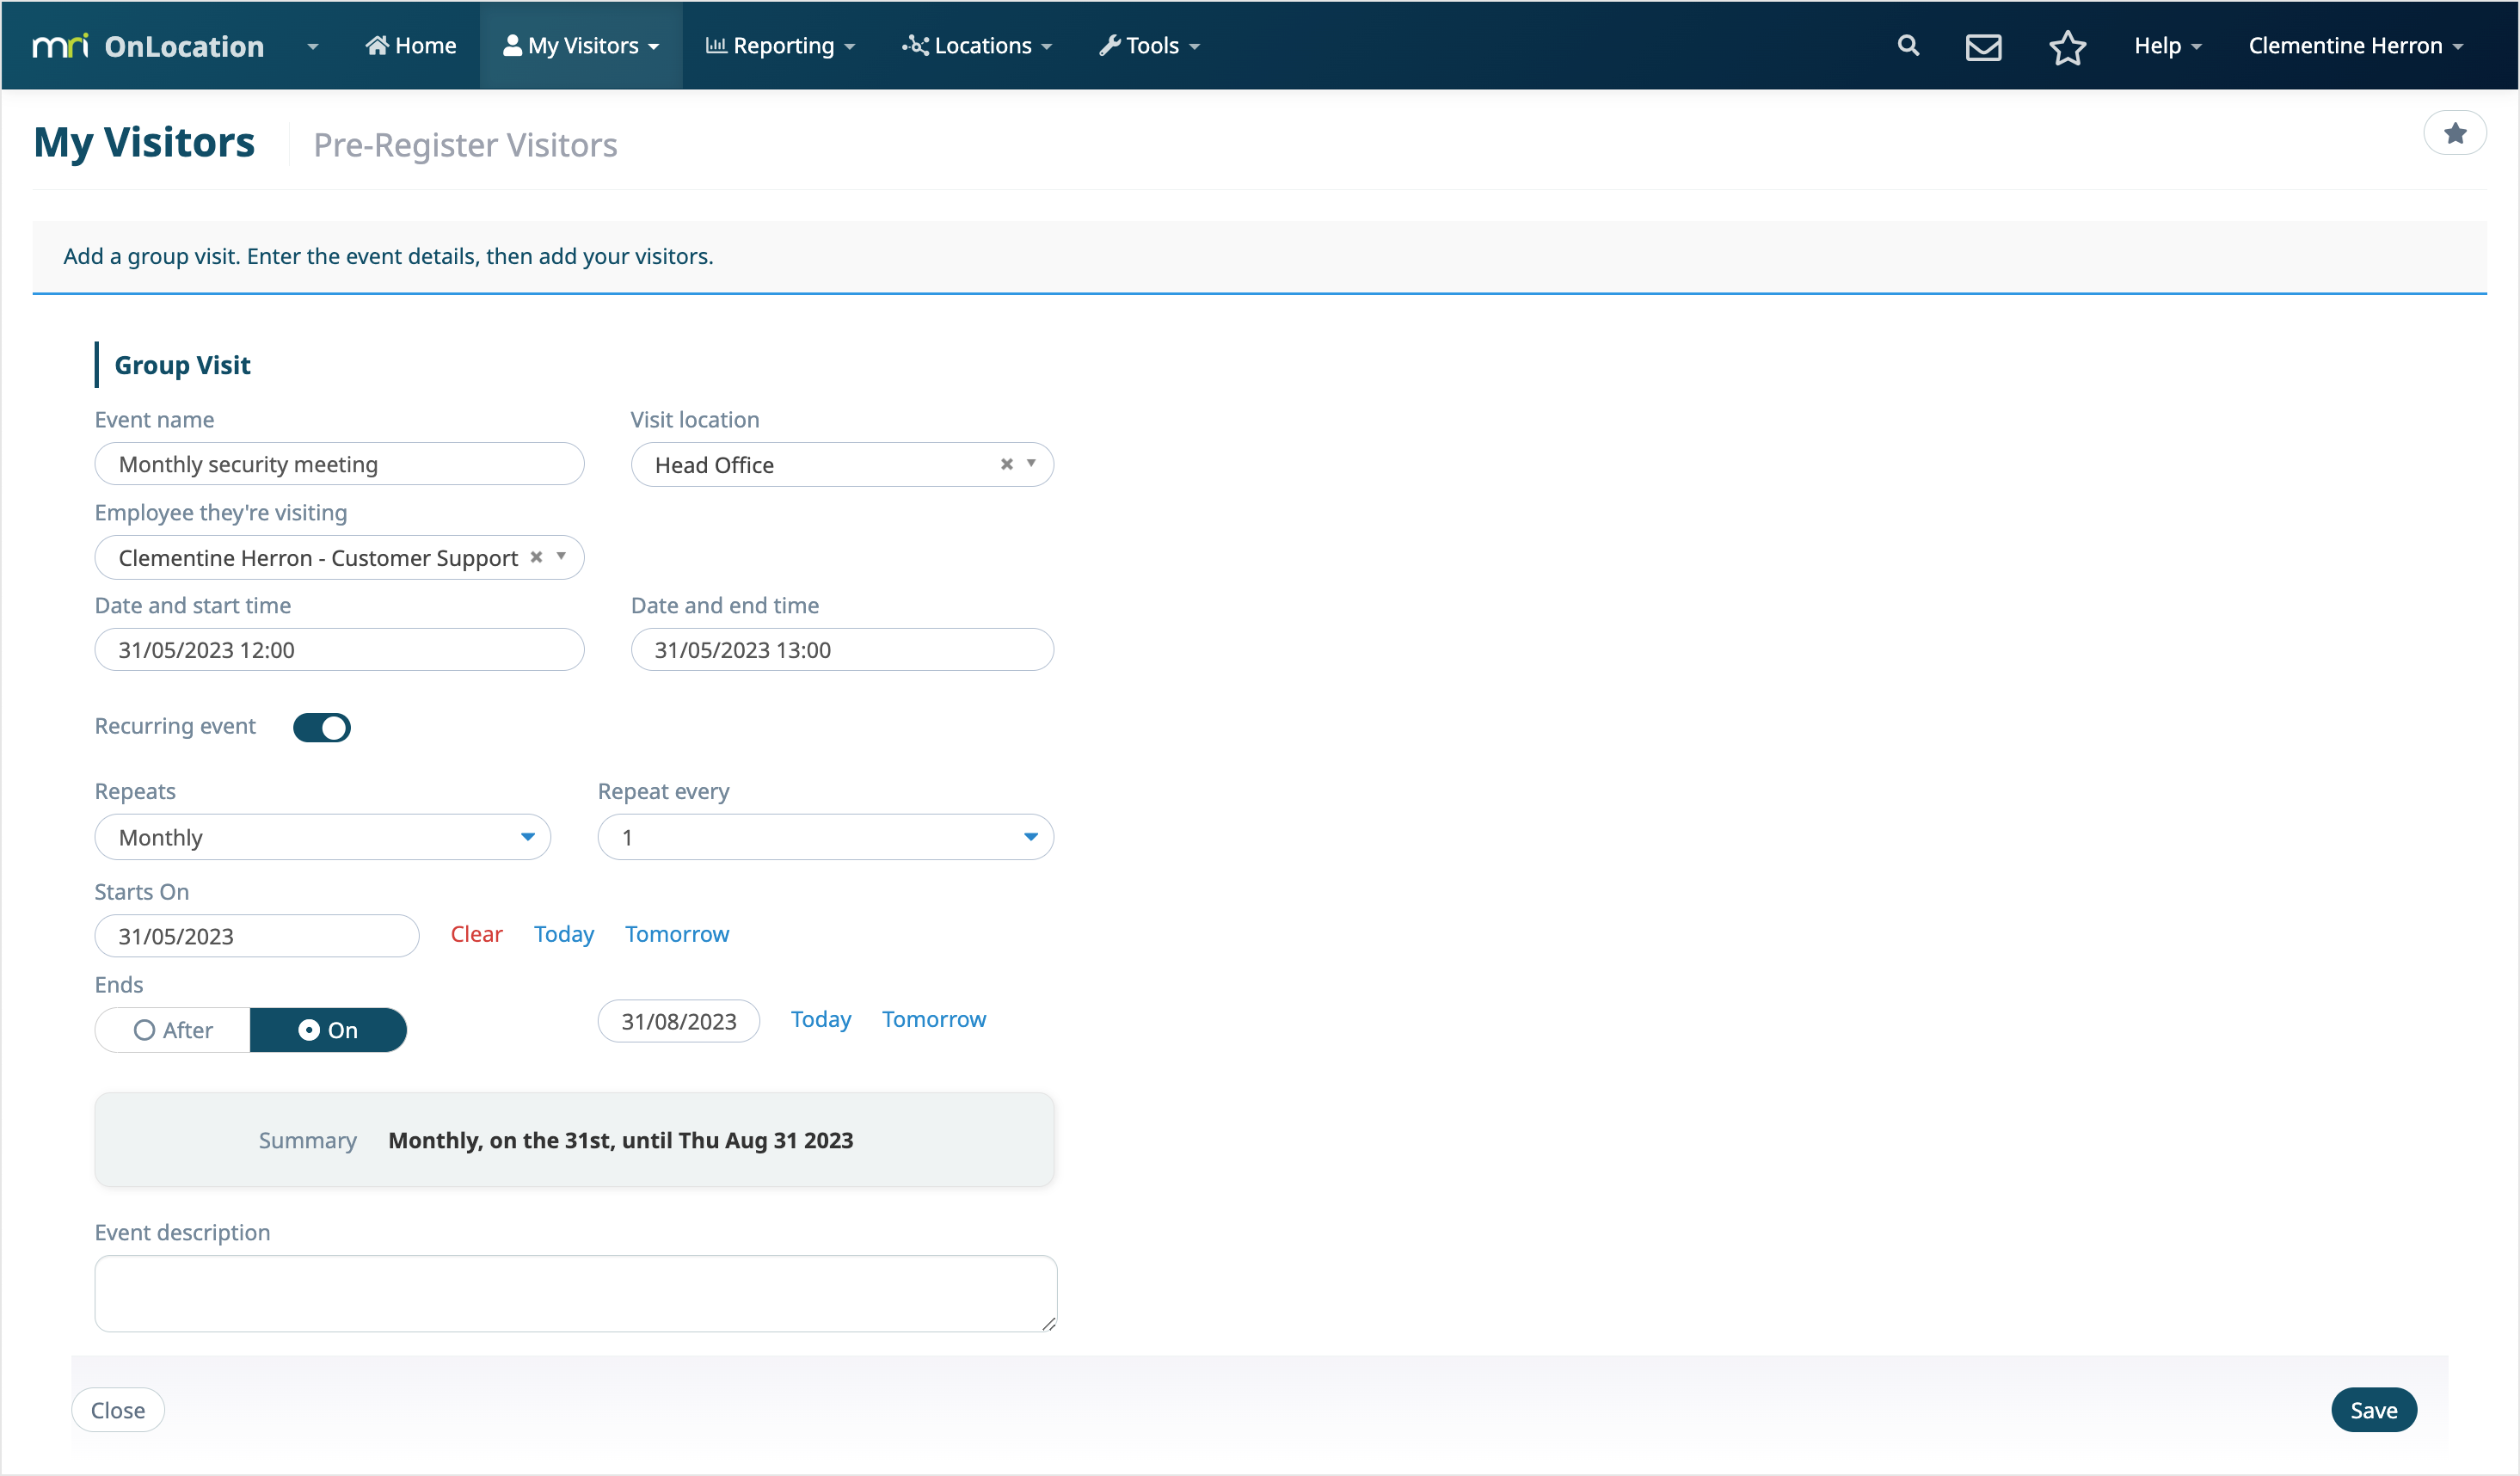Open the Visit location dropdown arrow

pyautogui.click(x=1031, y=464)
